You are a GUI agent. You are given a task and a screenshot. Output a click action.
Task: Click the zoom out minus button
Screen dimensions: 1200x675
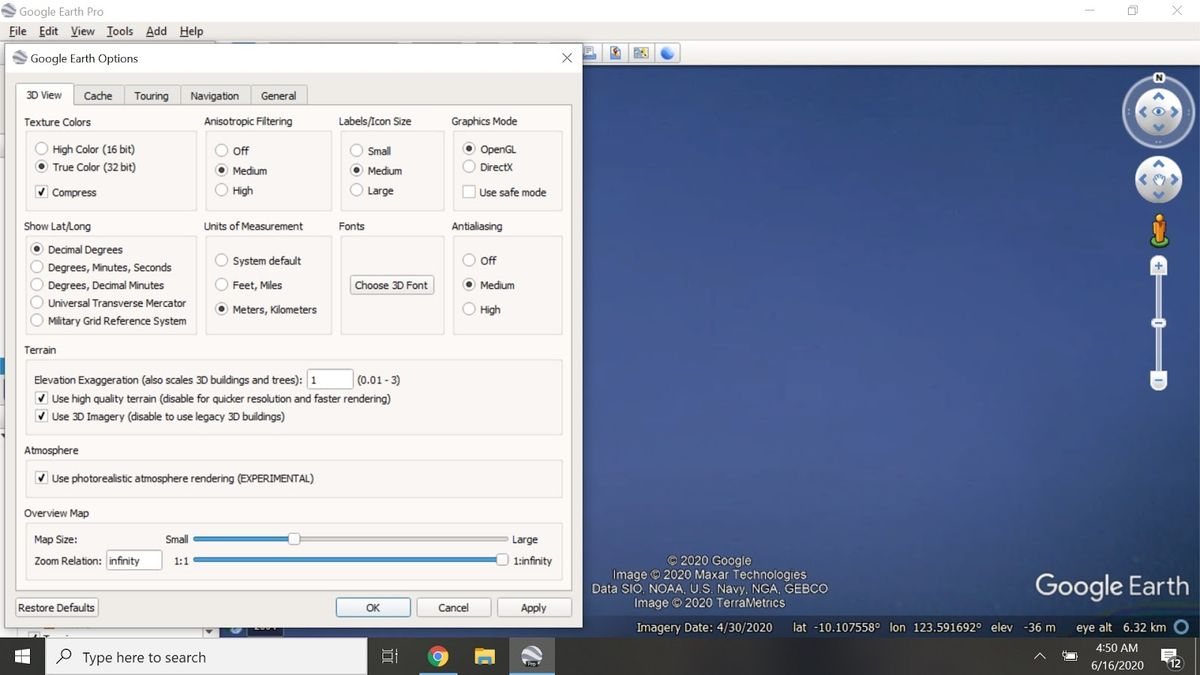(x=1159, y=381)
